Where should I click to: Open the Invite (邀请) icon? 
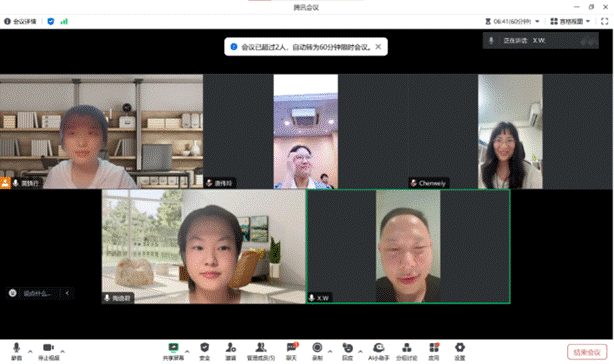231,351
